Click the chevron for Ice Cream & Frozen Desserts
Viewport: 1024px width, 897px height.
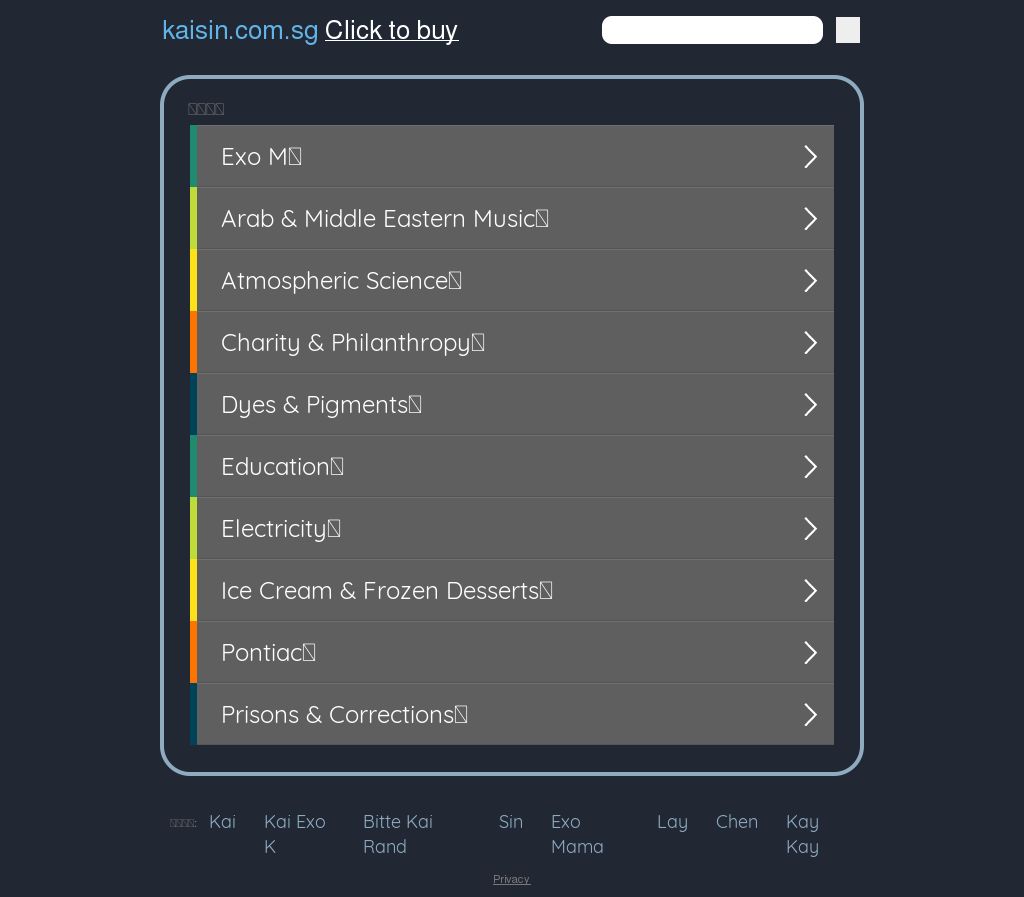(x=810, y=591)
